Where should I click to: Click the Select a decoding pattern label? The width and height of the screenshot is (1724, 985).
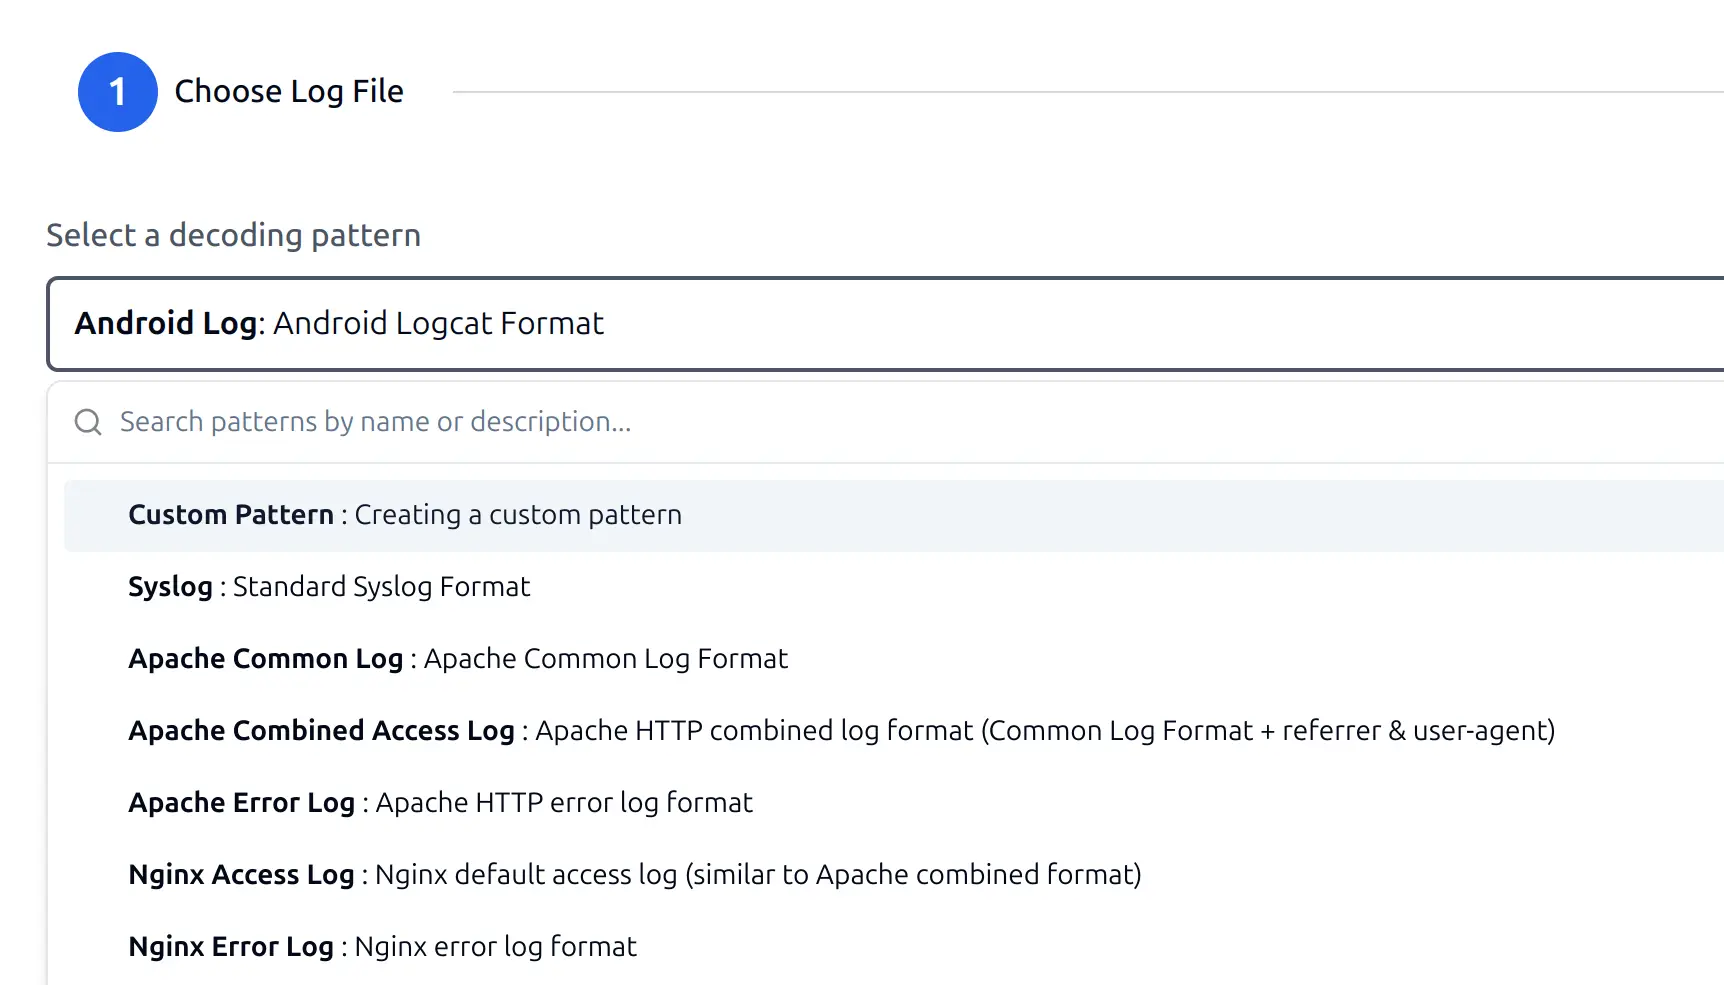click(x=233, y=235)
